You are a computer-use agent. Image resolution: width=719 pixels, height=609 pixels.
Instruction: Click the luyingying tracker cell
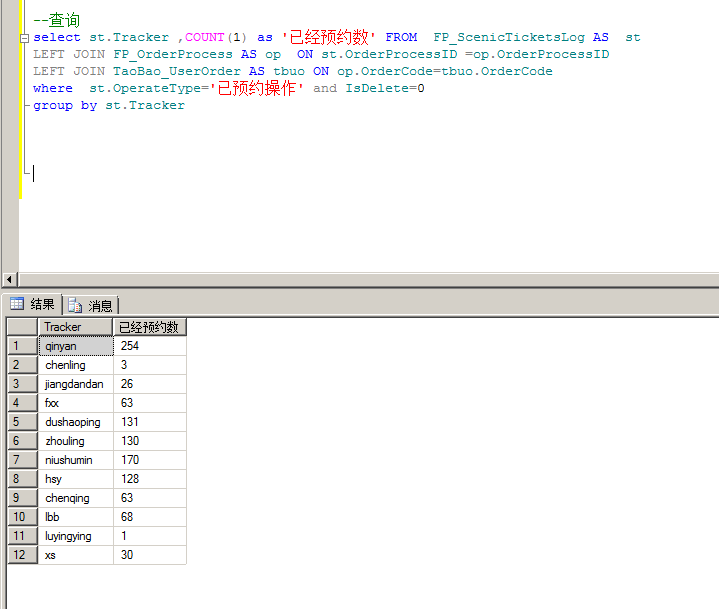tap(76, 536)
